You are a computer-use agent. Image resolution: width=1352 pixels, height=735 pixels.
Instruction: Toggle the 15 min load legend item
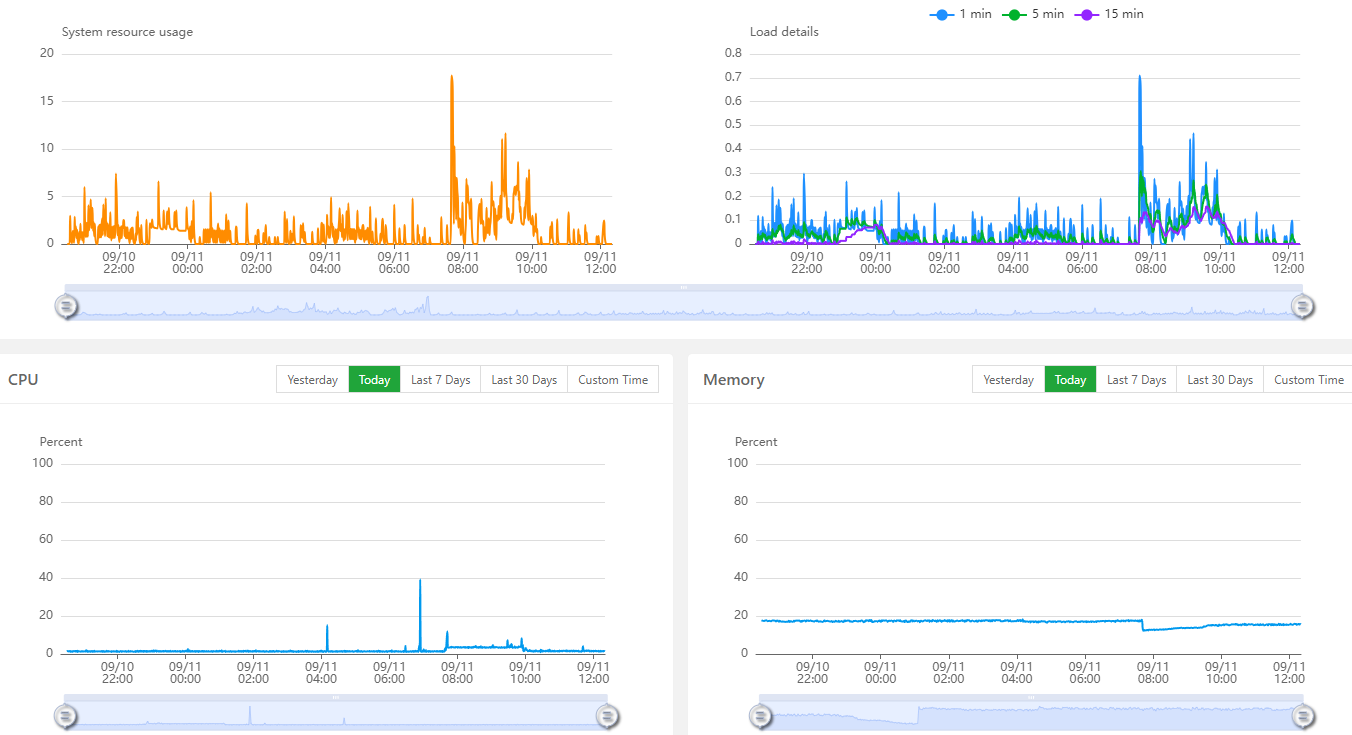(x=1112, y=14)
